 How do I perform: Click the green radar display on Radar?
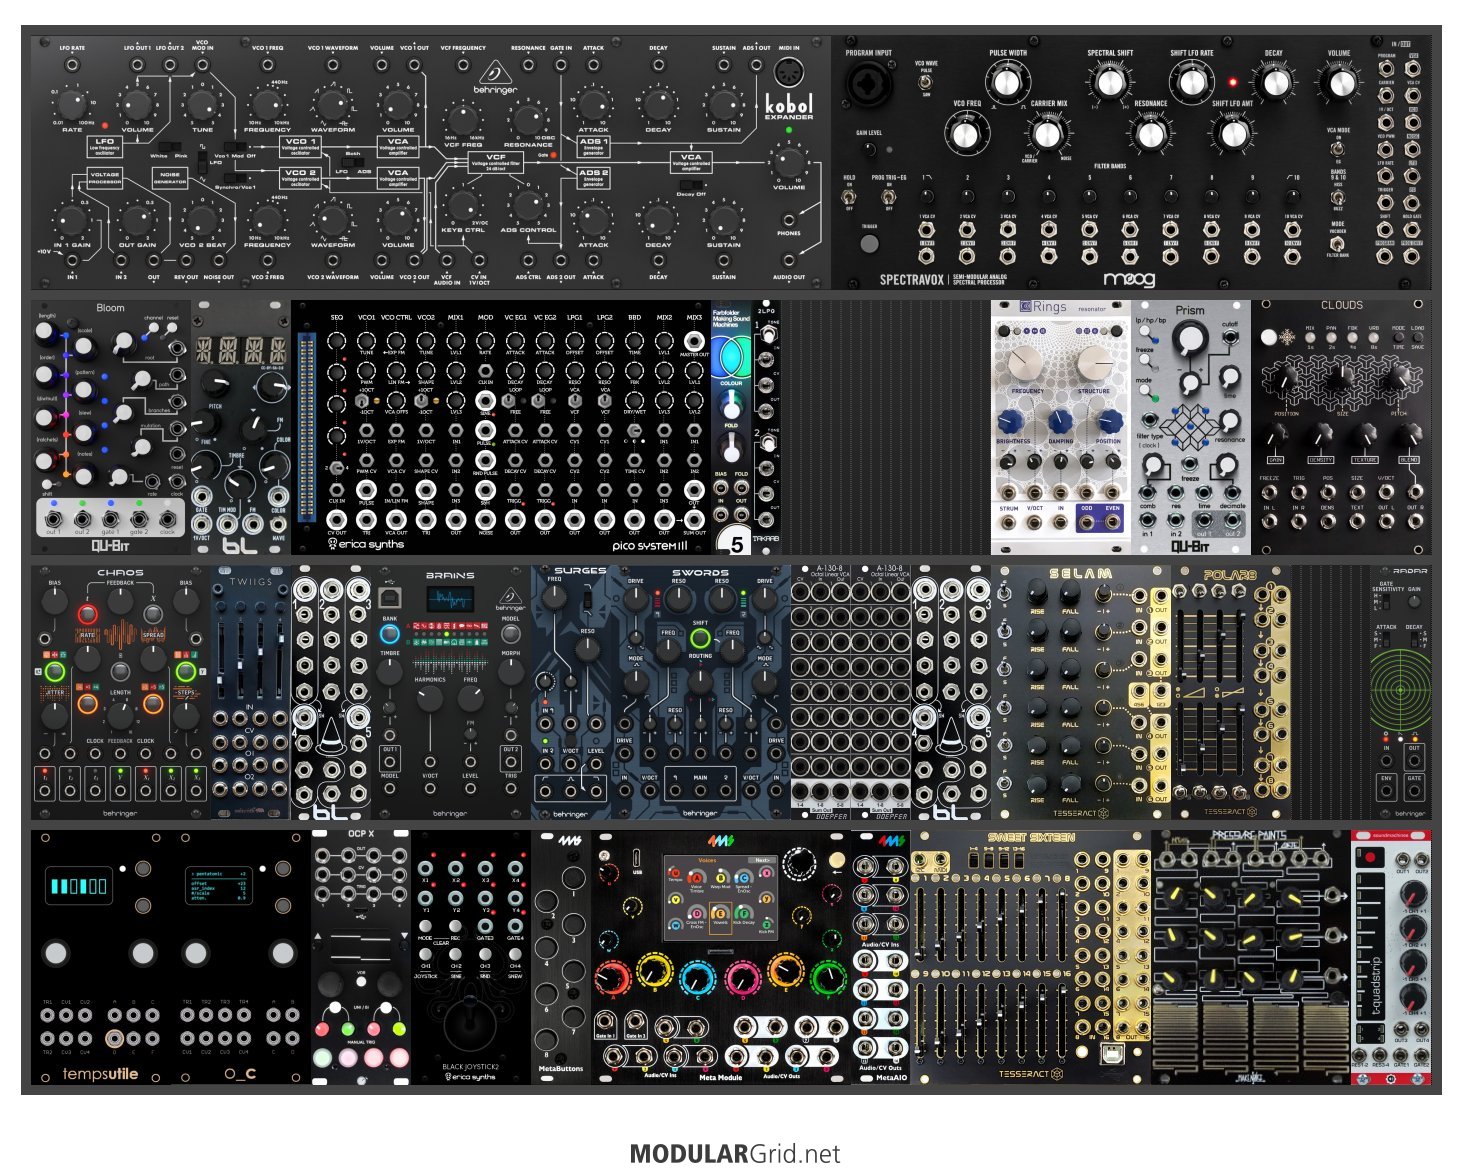[x=1400, y=691]
